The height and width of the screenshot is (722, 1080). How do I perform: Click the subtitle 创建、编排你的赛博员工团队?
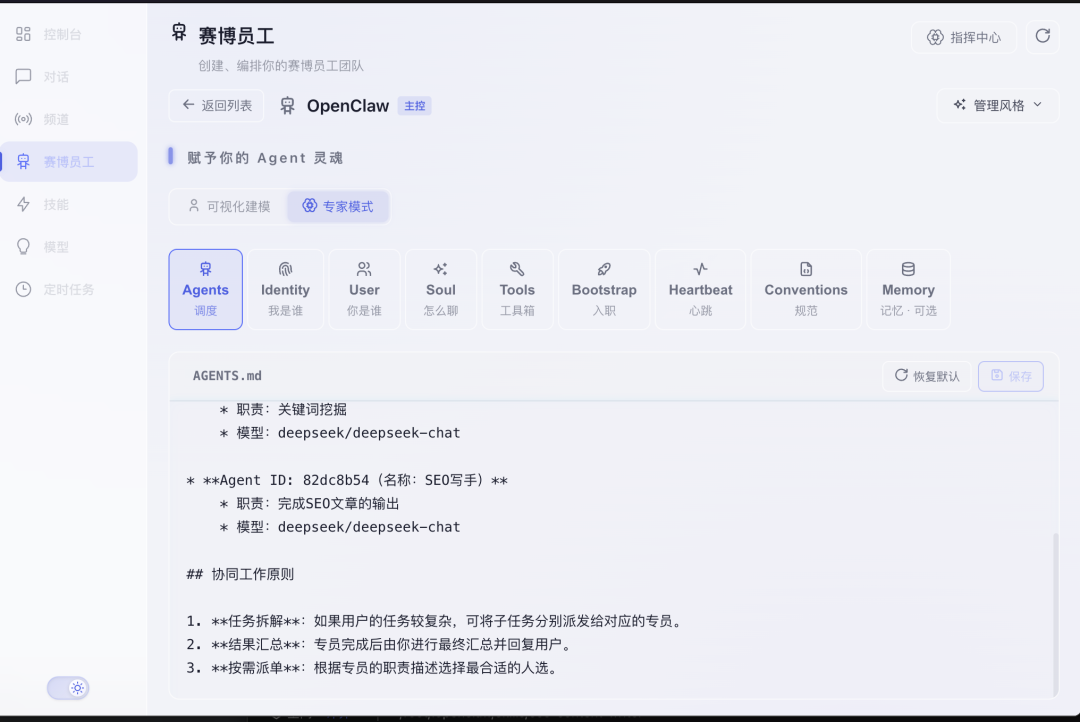281,66
